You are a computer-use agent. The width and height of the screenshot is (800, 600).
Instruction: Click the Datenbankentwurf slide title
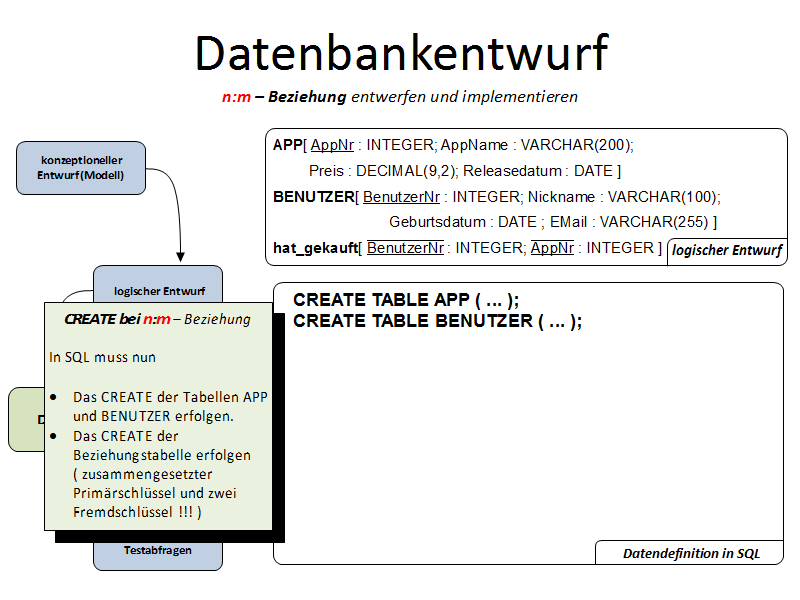click(400, 53)
